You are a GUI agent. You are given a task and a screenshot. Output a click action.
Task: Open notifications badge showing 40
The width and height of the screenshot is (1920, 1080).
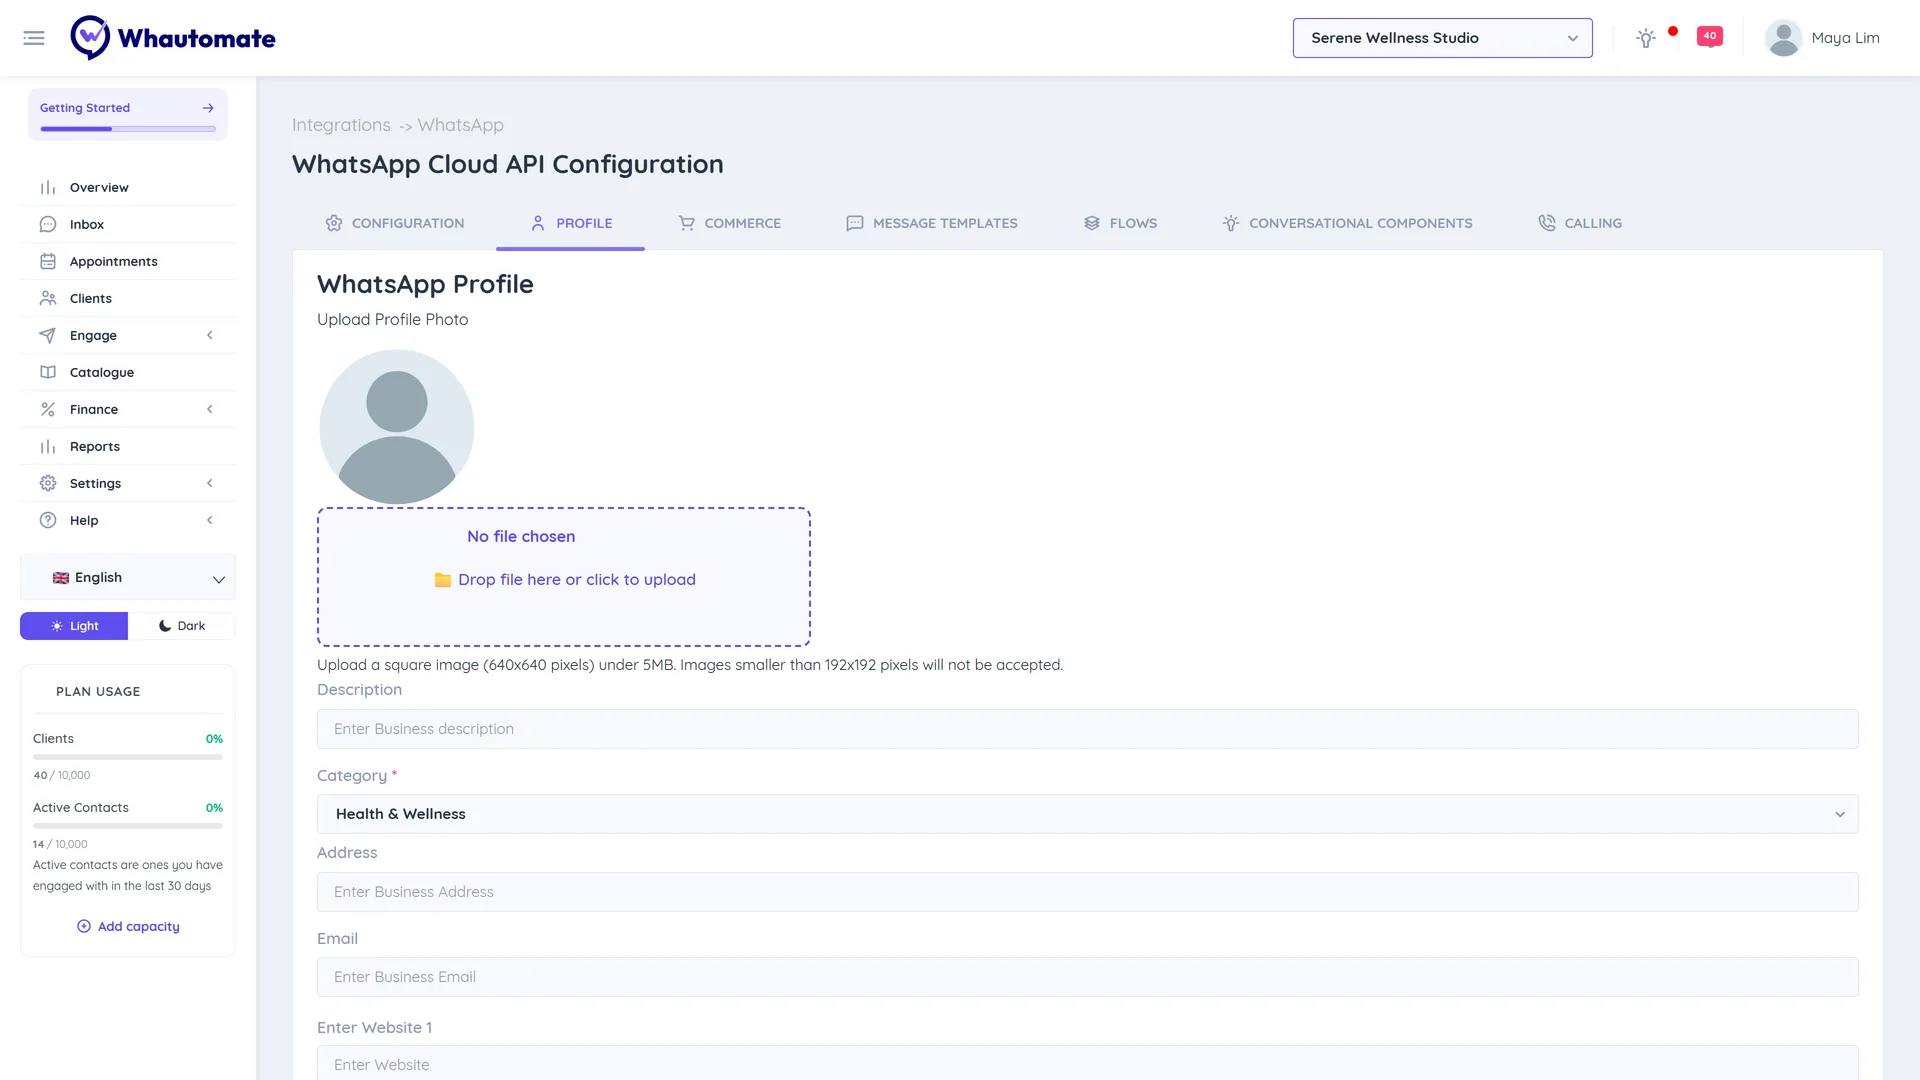[1710, 36]
